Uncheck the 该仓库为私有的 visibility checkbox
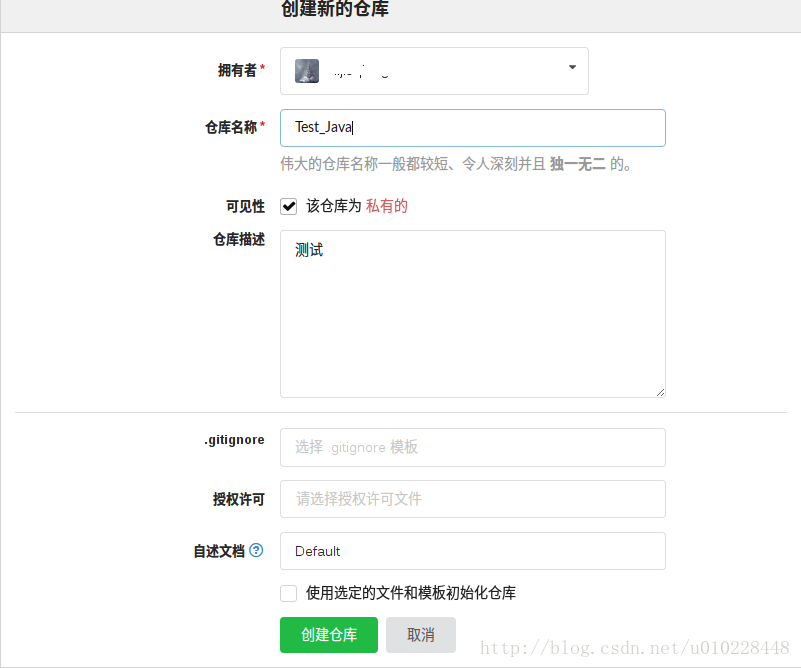 coord(289,206)
